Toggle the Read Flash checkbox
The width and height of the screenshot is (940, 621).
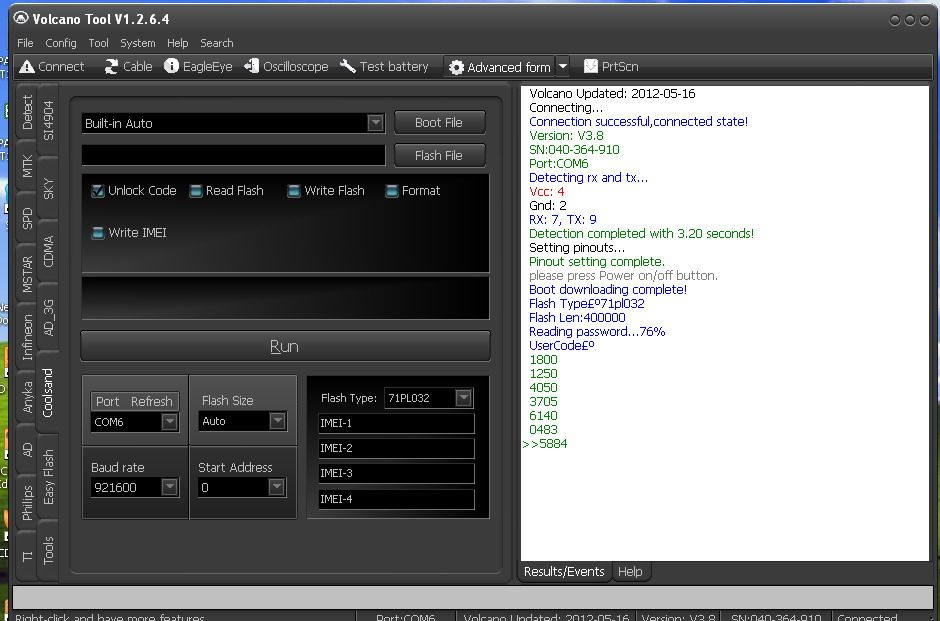coord(195,191)
